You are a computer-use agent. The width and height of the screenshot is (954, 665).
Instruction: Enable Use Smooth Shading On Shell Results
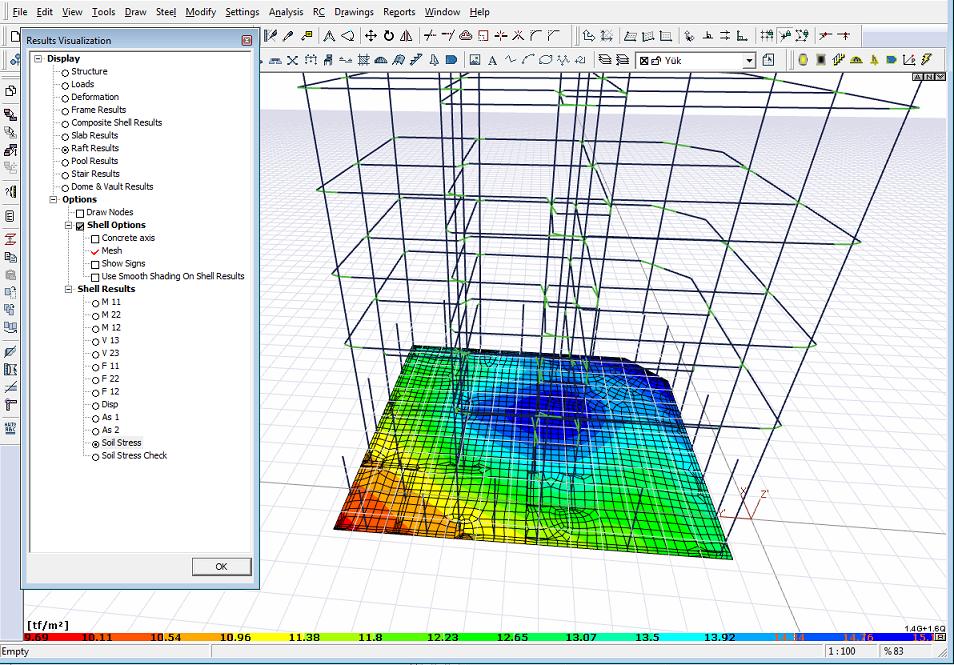tap(95, 277)
